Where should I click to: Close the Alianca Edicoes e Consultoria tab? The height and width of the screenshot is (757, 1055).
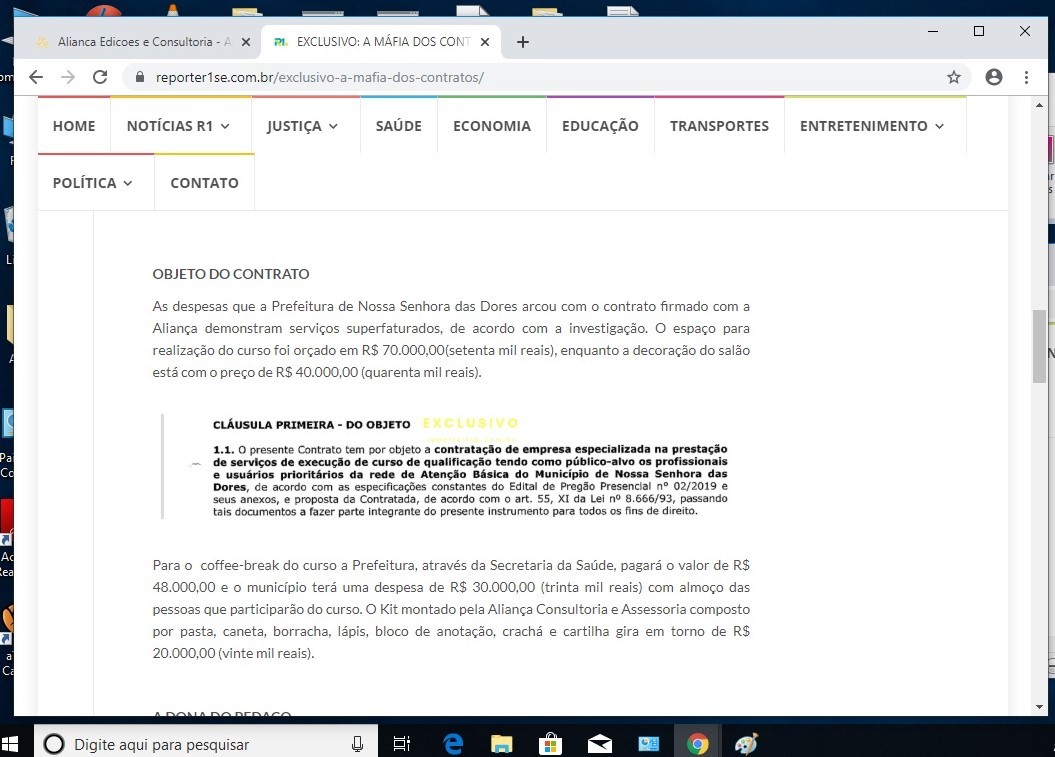pyautogui.click(x=246, y=42)
